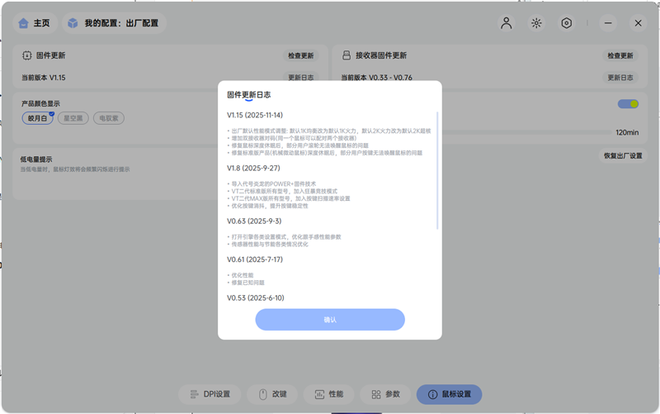Click the changelog dialog's vertical scrollbar
660x414 pixels.
437,170
